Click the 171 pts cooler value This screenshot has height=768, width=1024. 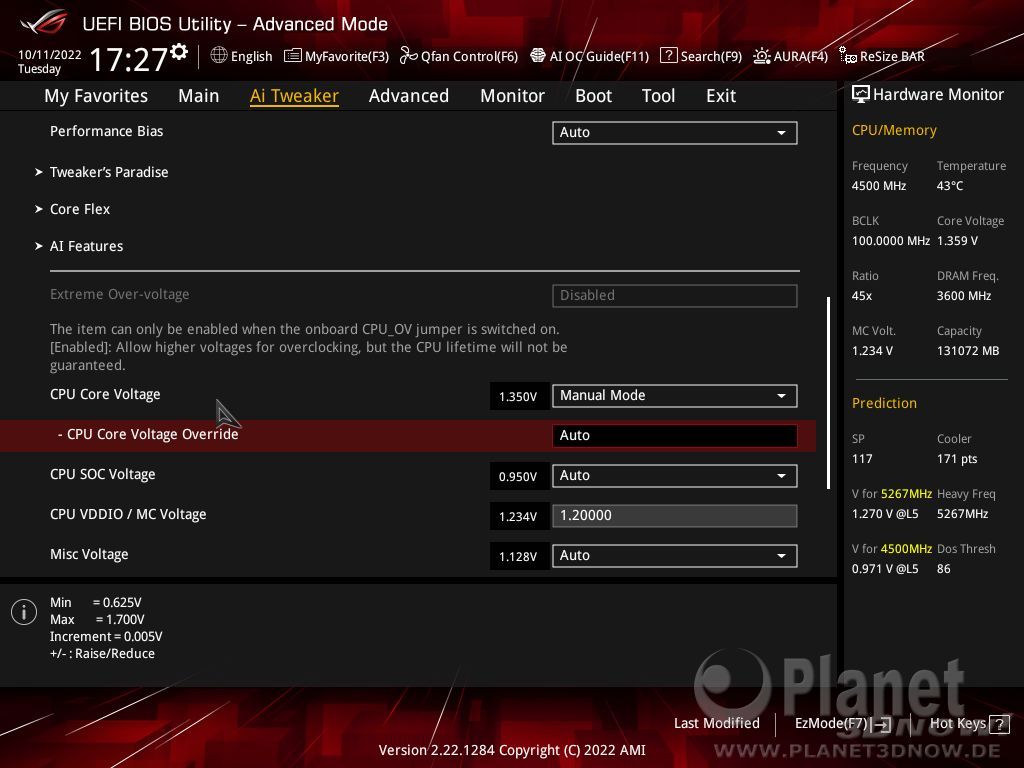tap(957, 459)
